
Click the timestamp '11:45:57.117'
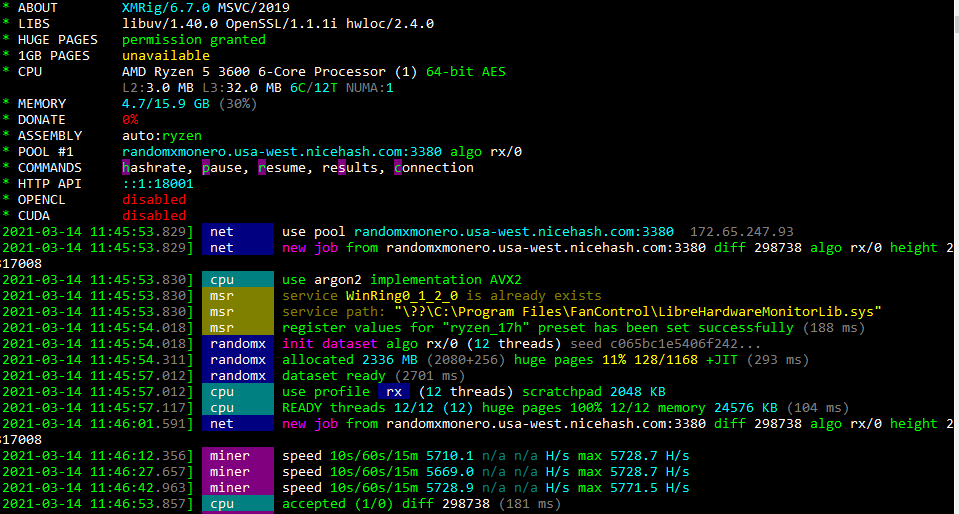click(138, 408)
